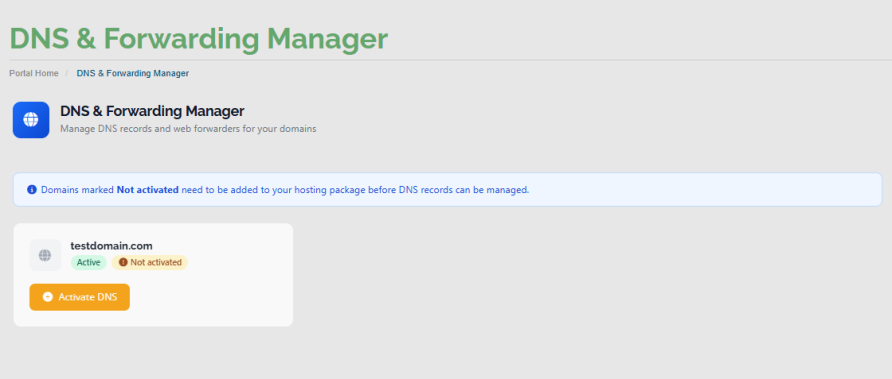
Task: Click the green Active status badge
Action: [x=88, y=262]
